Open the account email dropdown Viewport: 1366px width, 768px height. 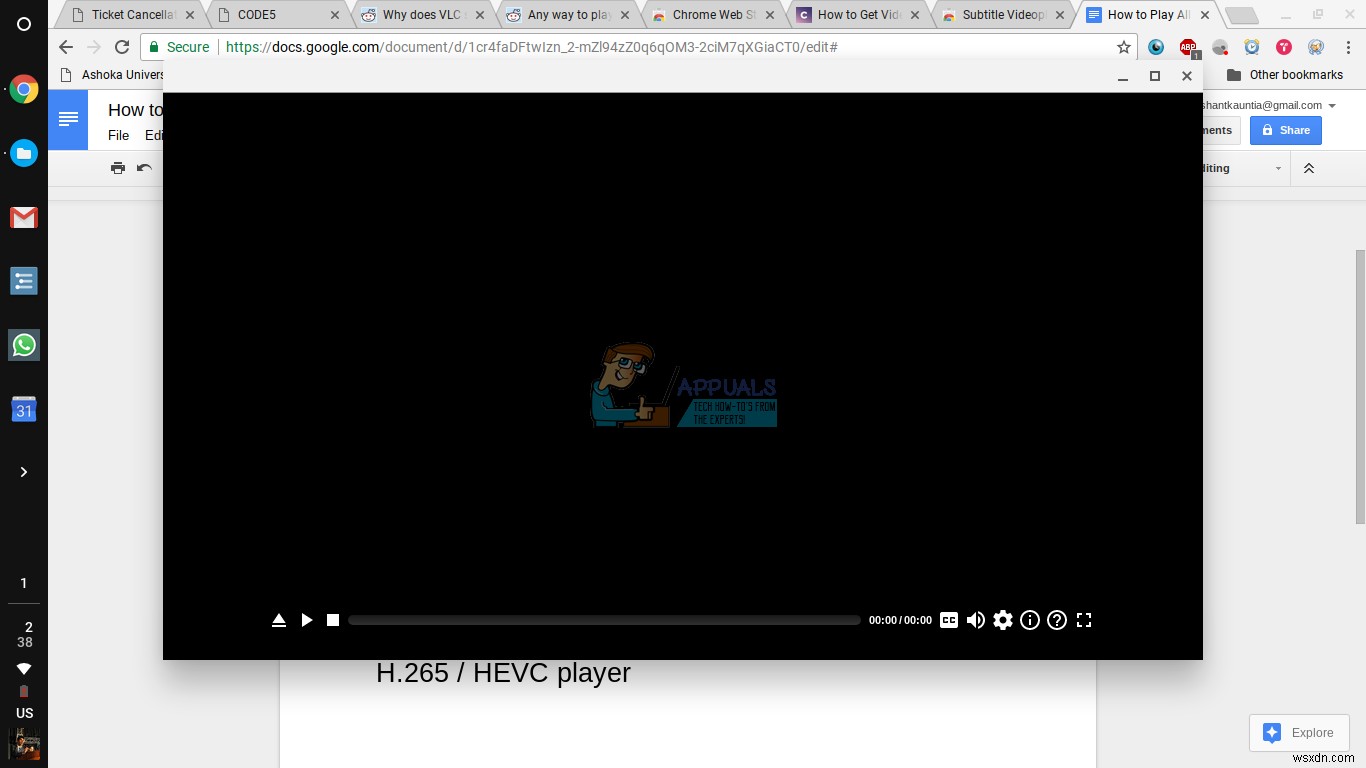(1334, 105)
